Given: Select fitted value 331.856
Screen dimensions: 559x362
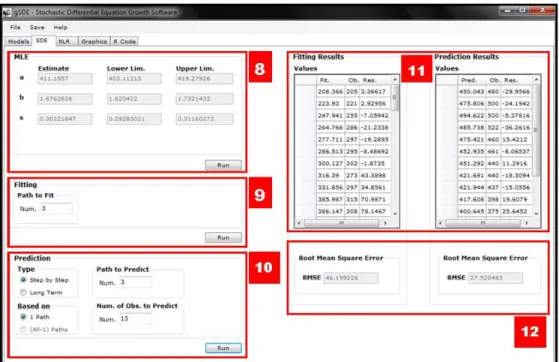Looking at the screenshot, I should 330,187.
